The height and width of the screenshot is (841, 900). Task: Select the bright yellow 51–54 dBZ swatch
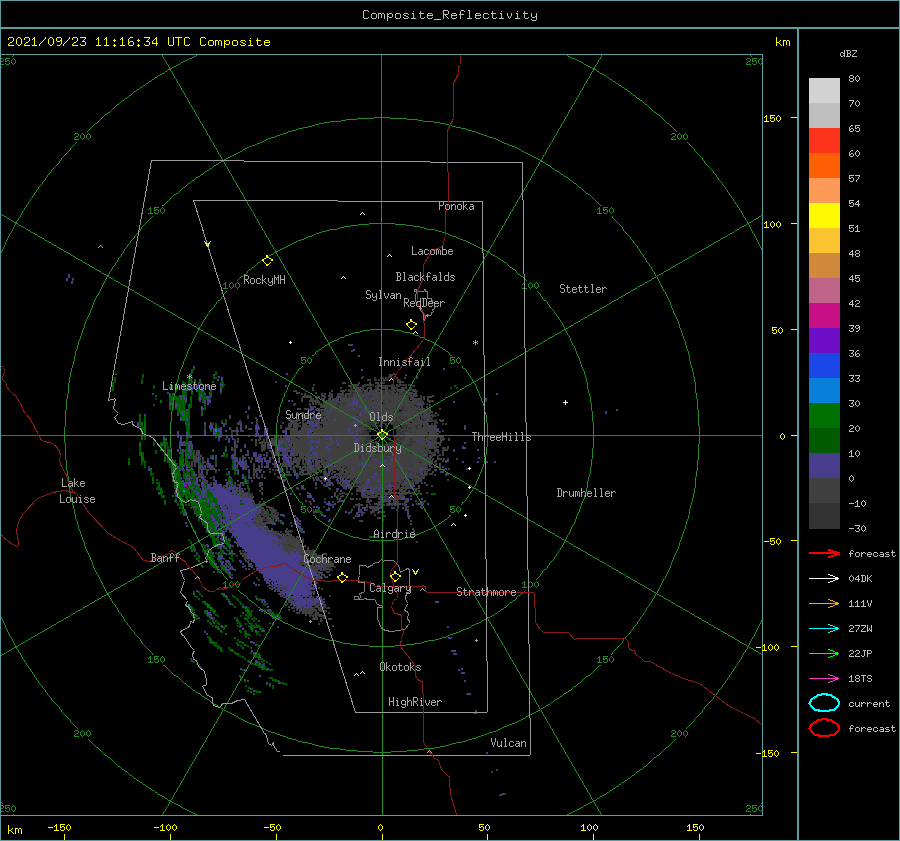click(824, 216)
